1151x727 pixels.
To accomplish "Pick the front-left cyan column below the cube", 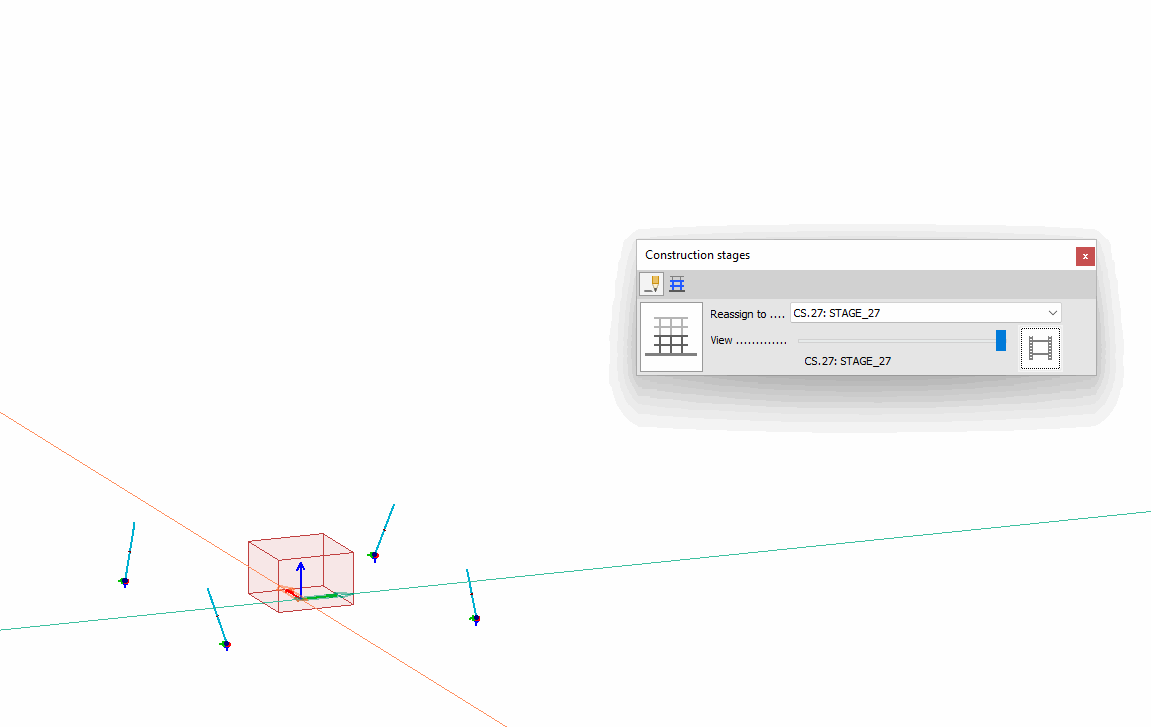I will tap(216, 615).
